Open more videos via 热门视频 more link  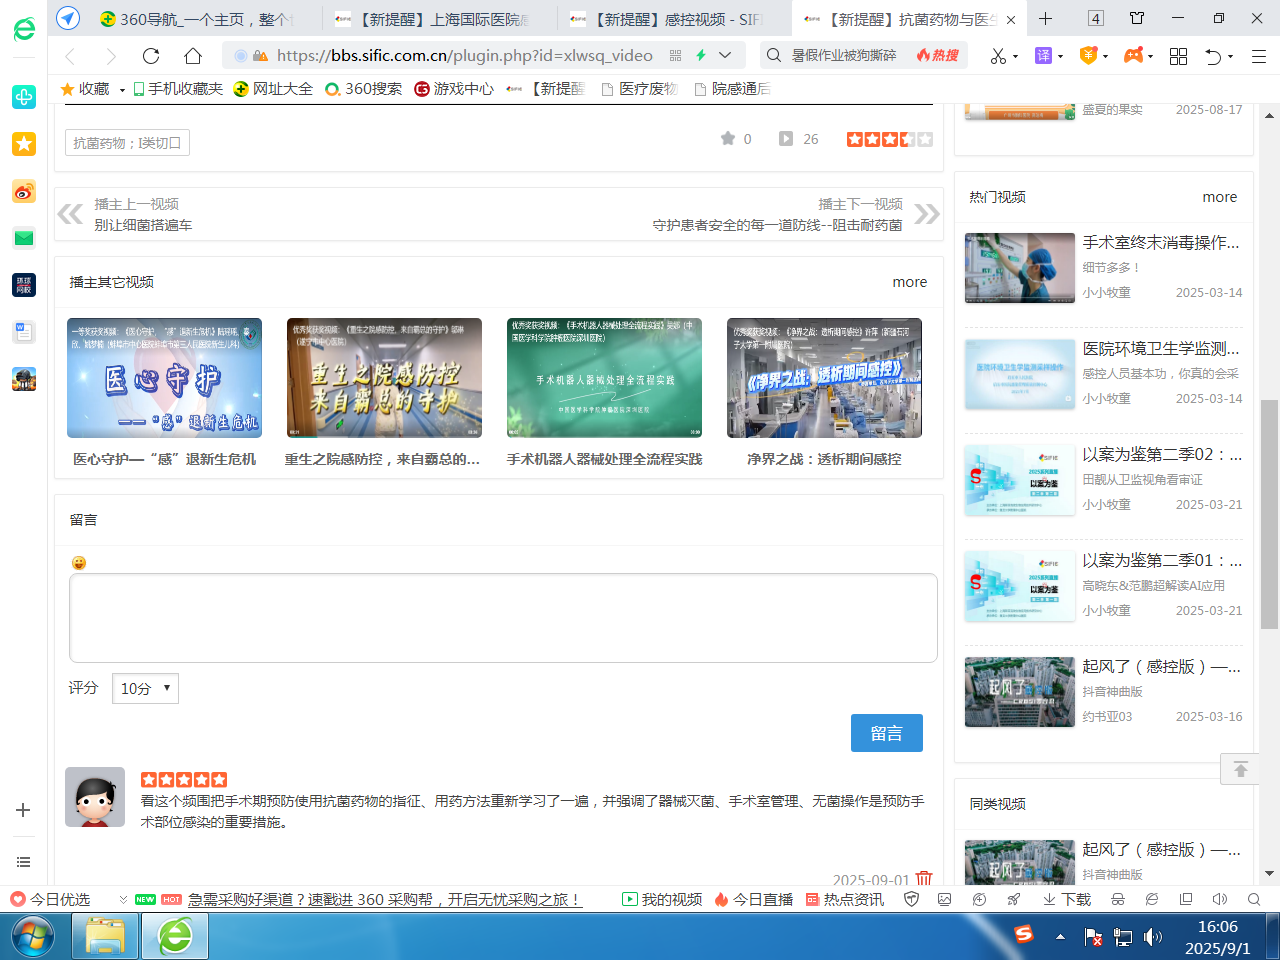pos(1219,197)
